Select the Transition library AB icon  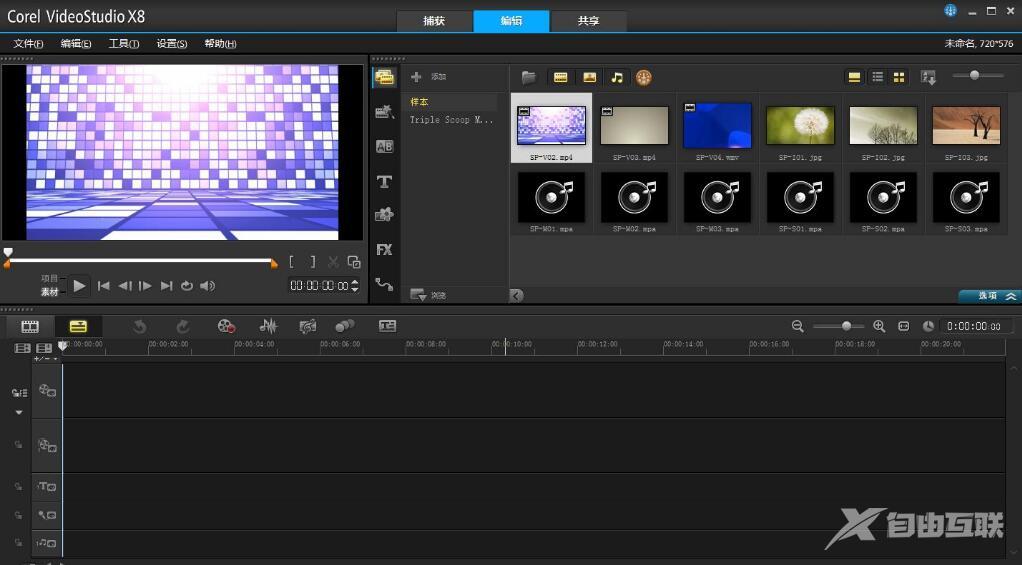[x=384, y=146]
